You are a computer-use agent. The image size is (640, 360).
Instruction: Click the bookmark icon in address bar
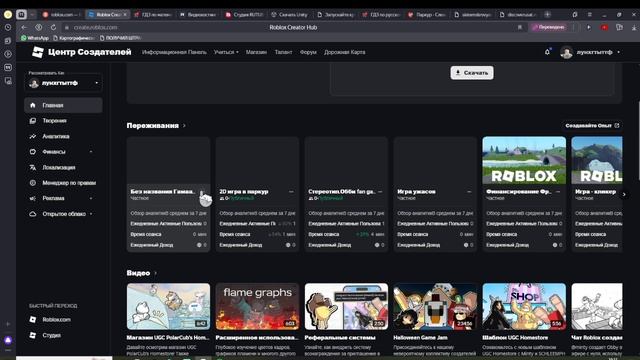(520, 27)
